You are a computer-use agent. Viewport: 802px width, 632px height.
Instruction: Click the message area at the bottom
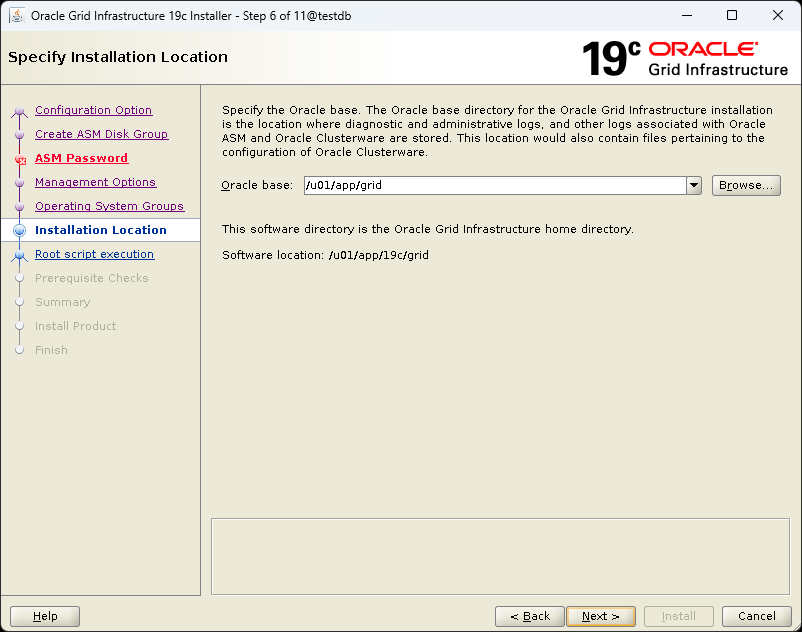(500, 556)
